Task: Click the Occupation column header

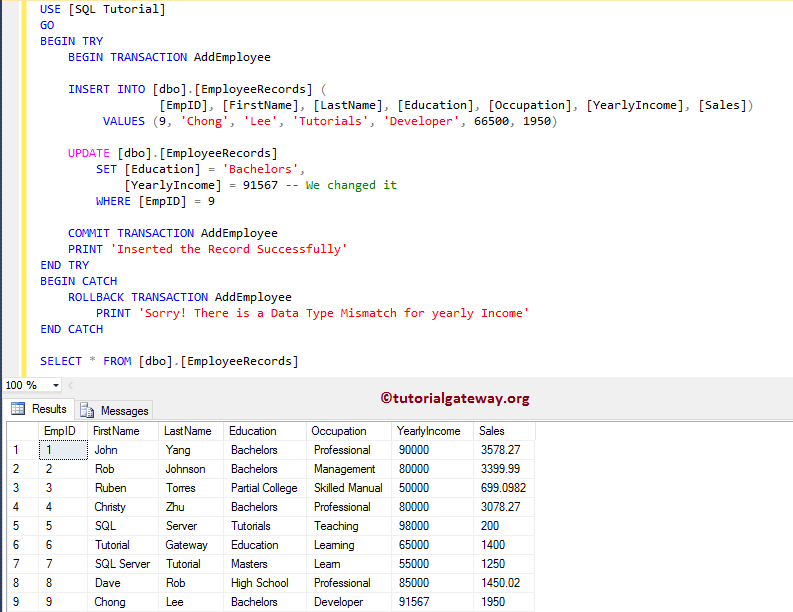Action: click(339, 431)
